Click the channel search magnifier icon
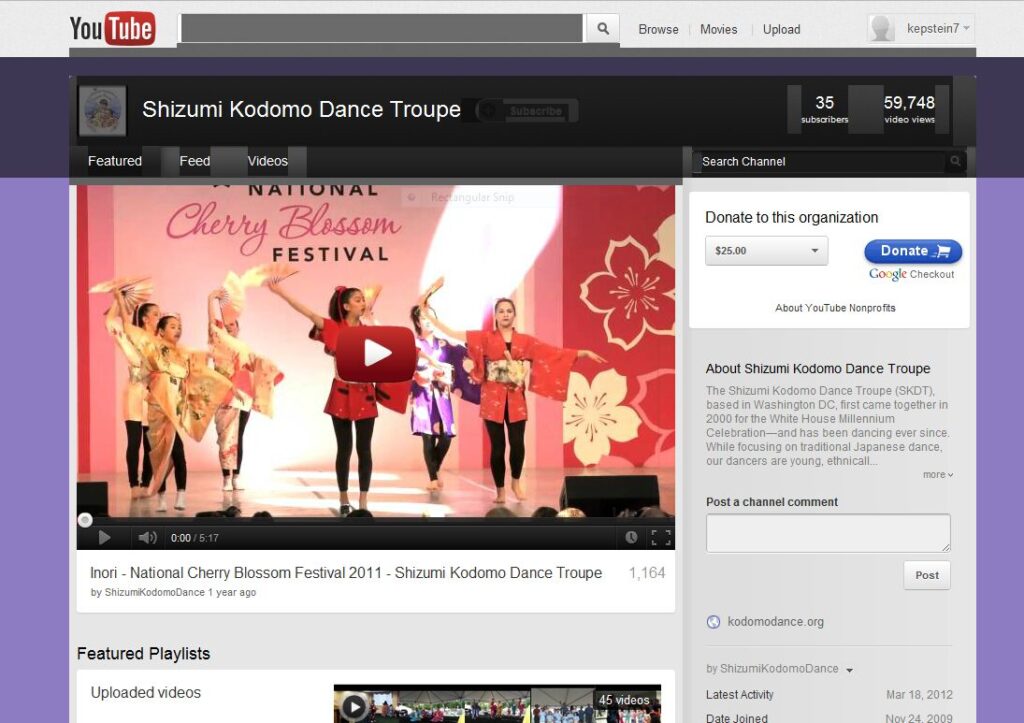Screen dimensions: 1024x723 956,161
